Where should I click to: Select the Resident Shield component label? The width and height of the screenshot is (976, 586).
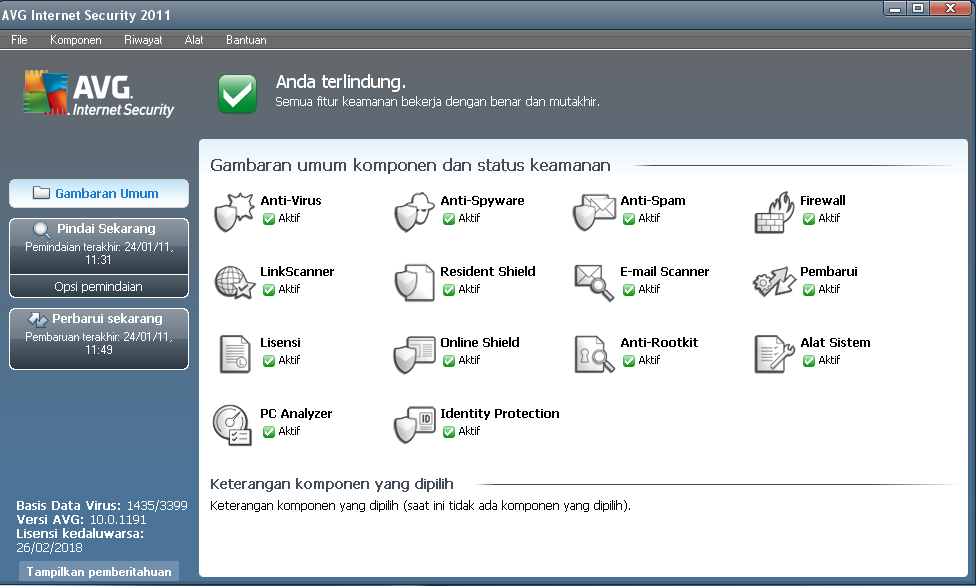[x=487, y=272]
